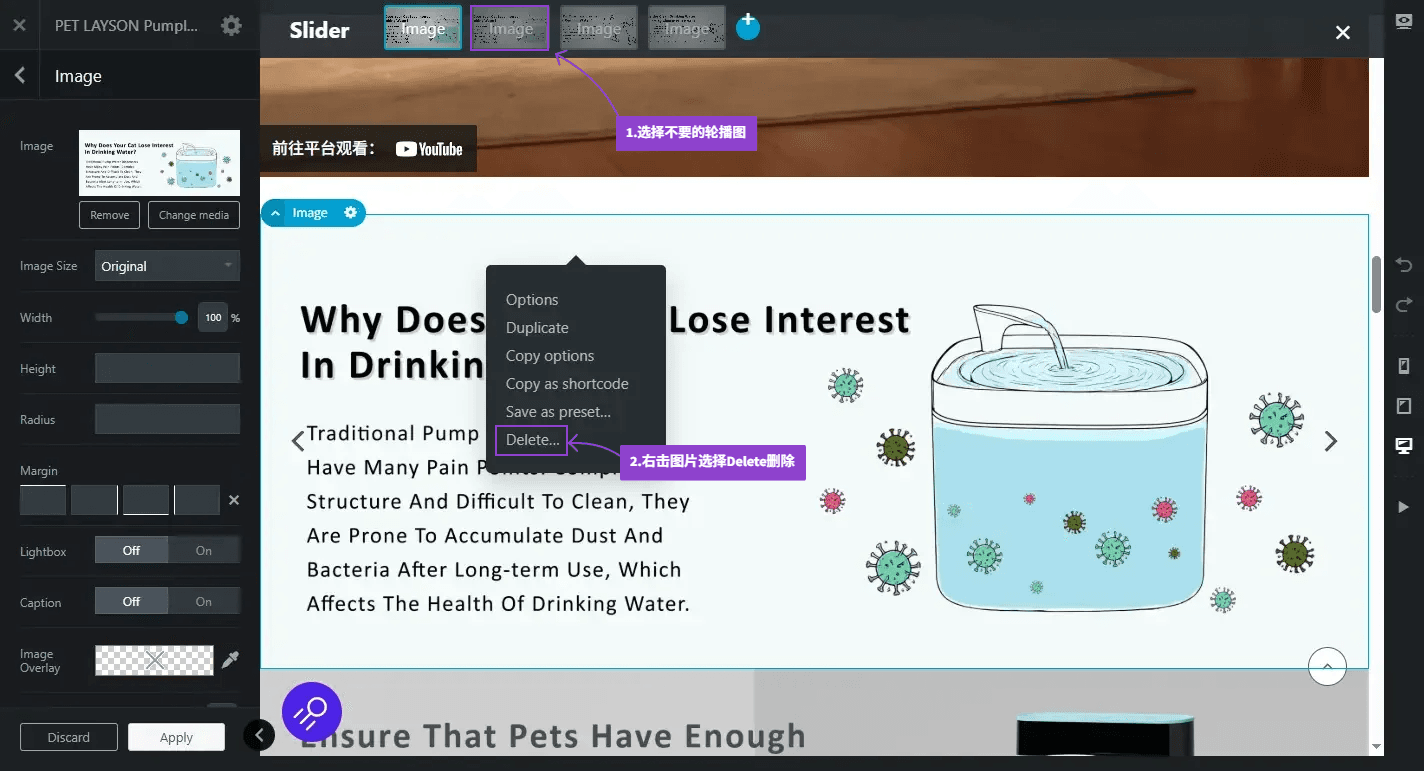The image size is (1424, 771).
Task: Click the Change media button
Action: [194, 215]
